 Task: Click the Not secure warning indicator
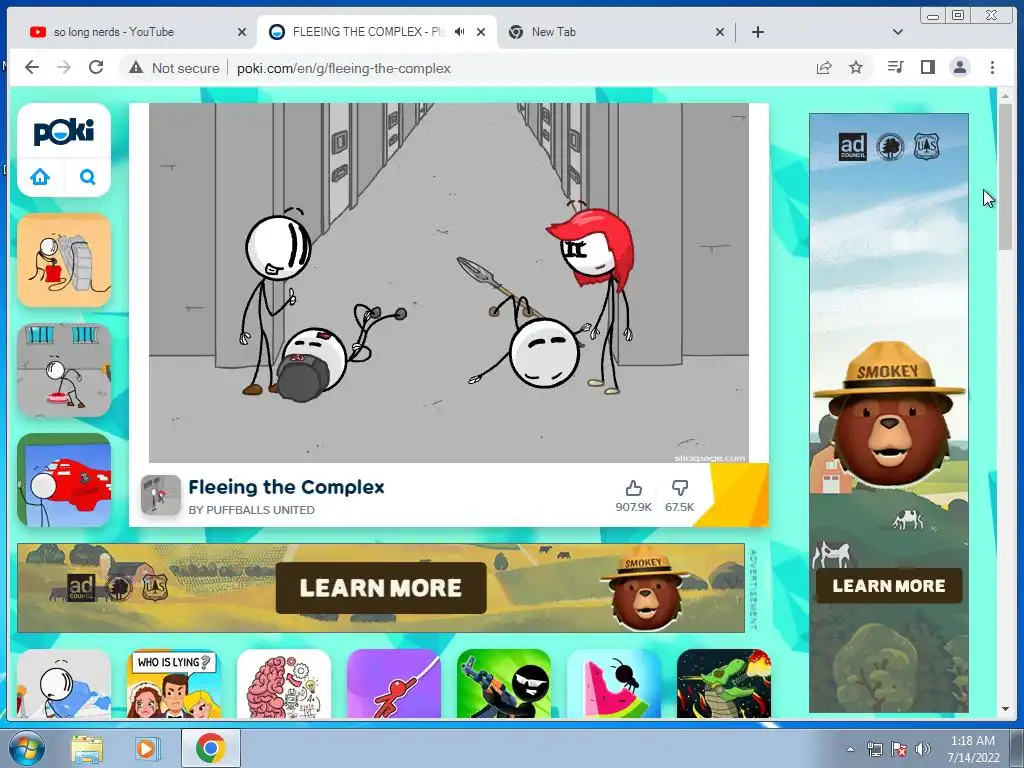click(x=174, y=68)
